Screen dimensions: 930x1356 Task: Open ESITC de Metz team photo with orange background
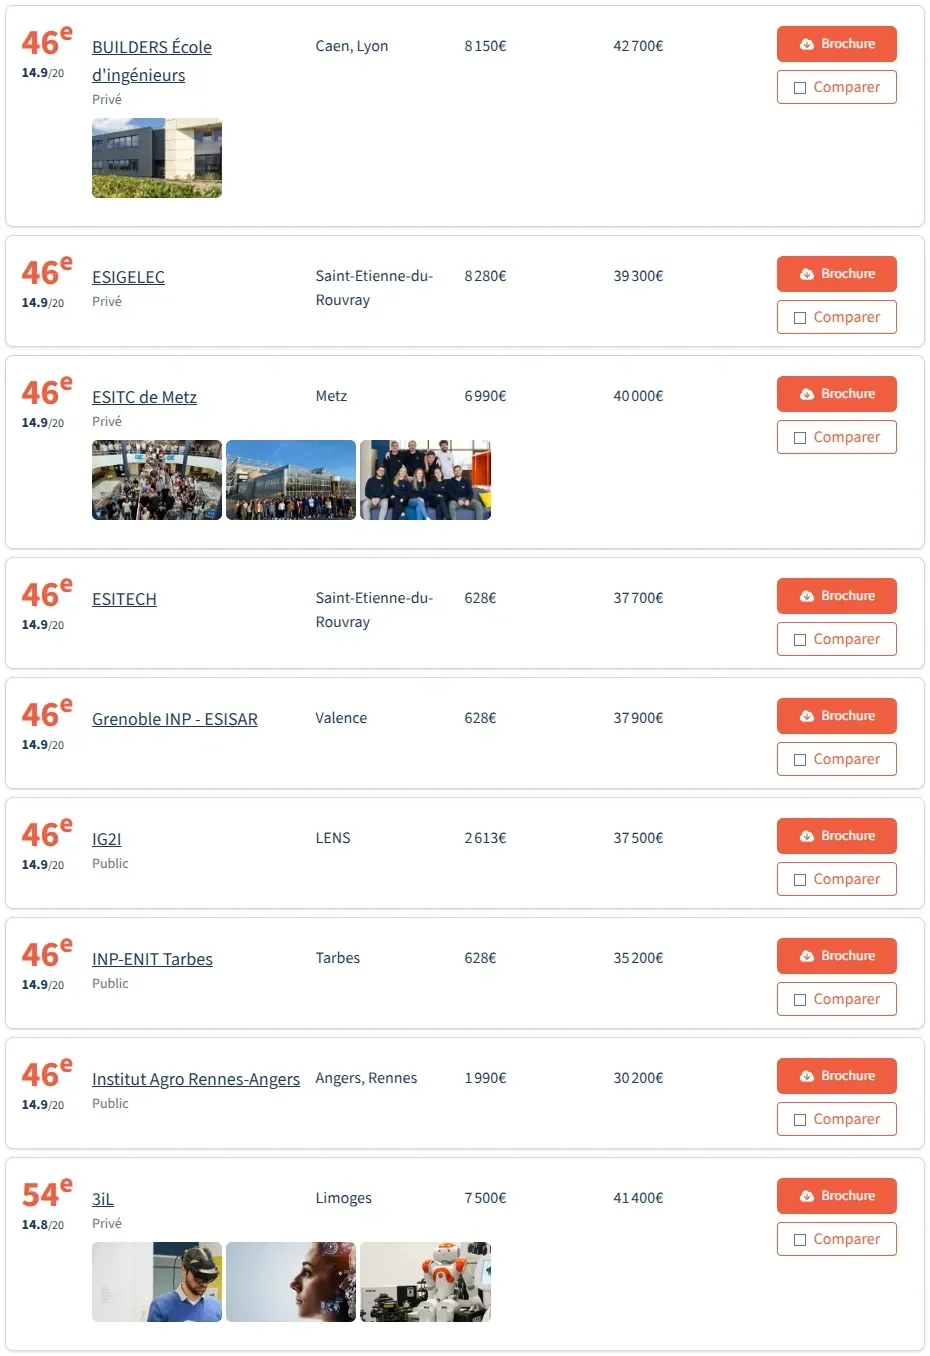(x=425, y=480)
